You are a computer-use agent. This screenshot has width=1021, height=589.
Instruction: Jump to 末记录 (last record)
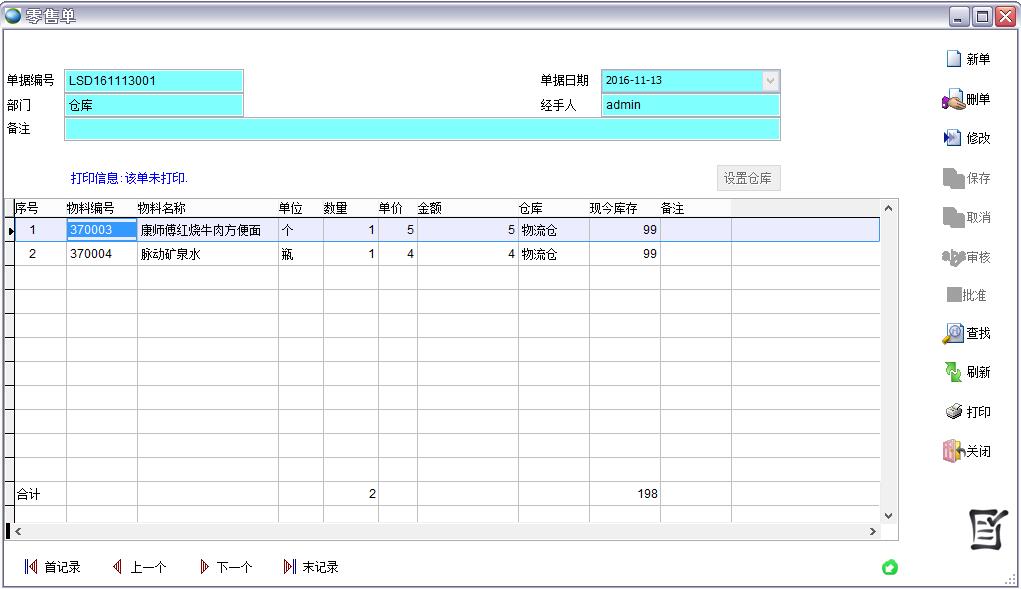click(311, 567)
